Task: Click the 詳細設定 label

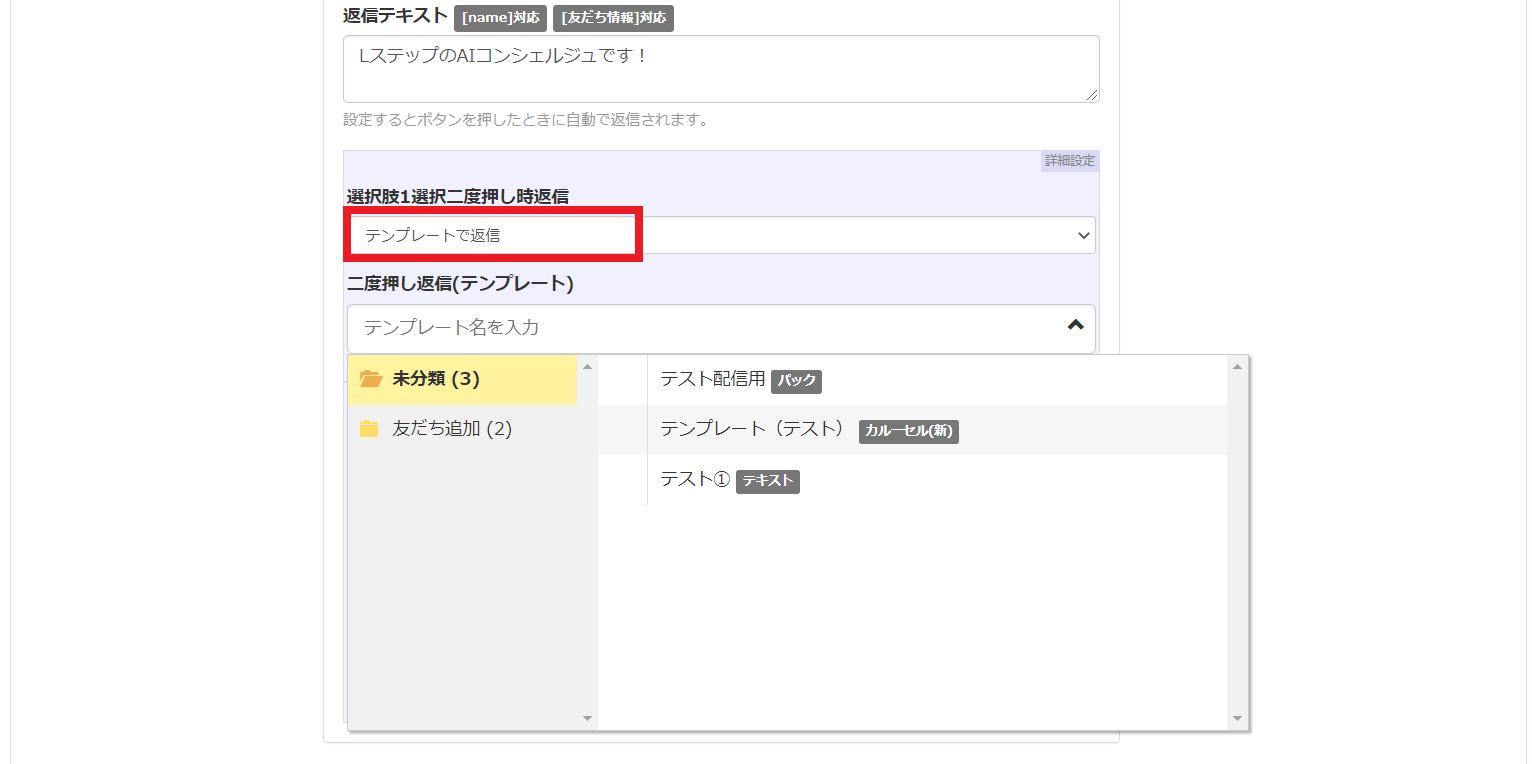Action: click(1070, 161)
